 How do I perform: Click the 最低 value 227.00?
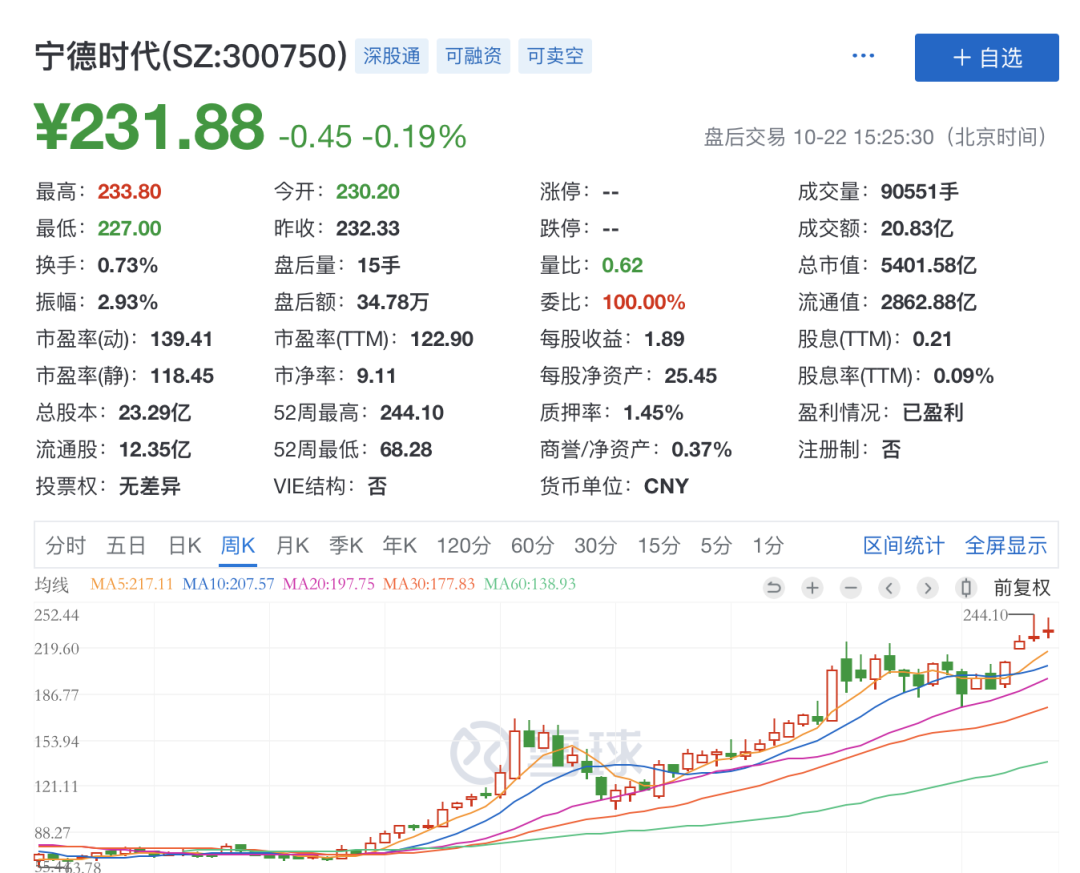pos(129,228)
